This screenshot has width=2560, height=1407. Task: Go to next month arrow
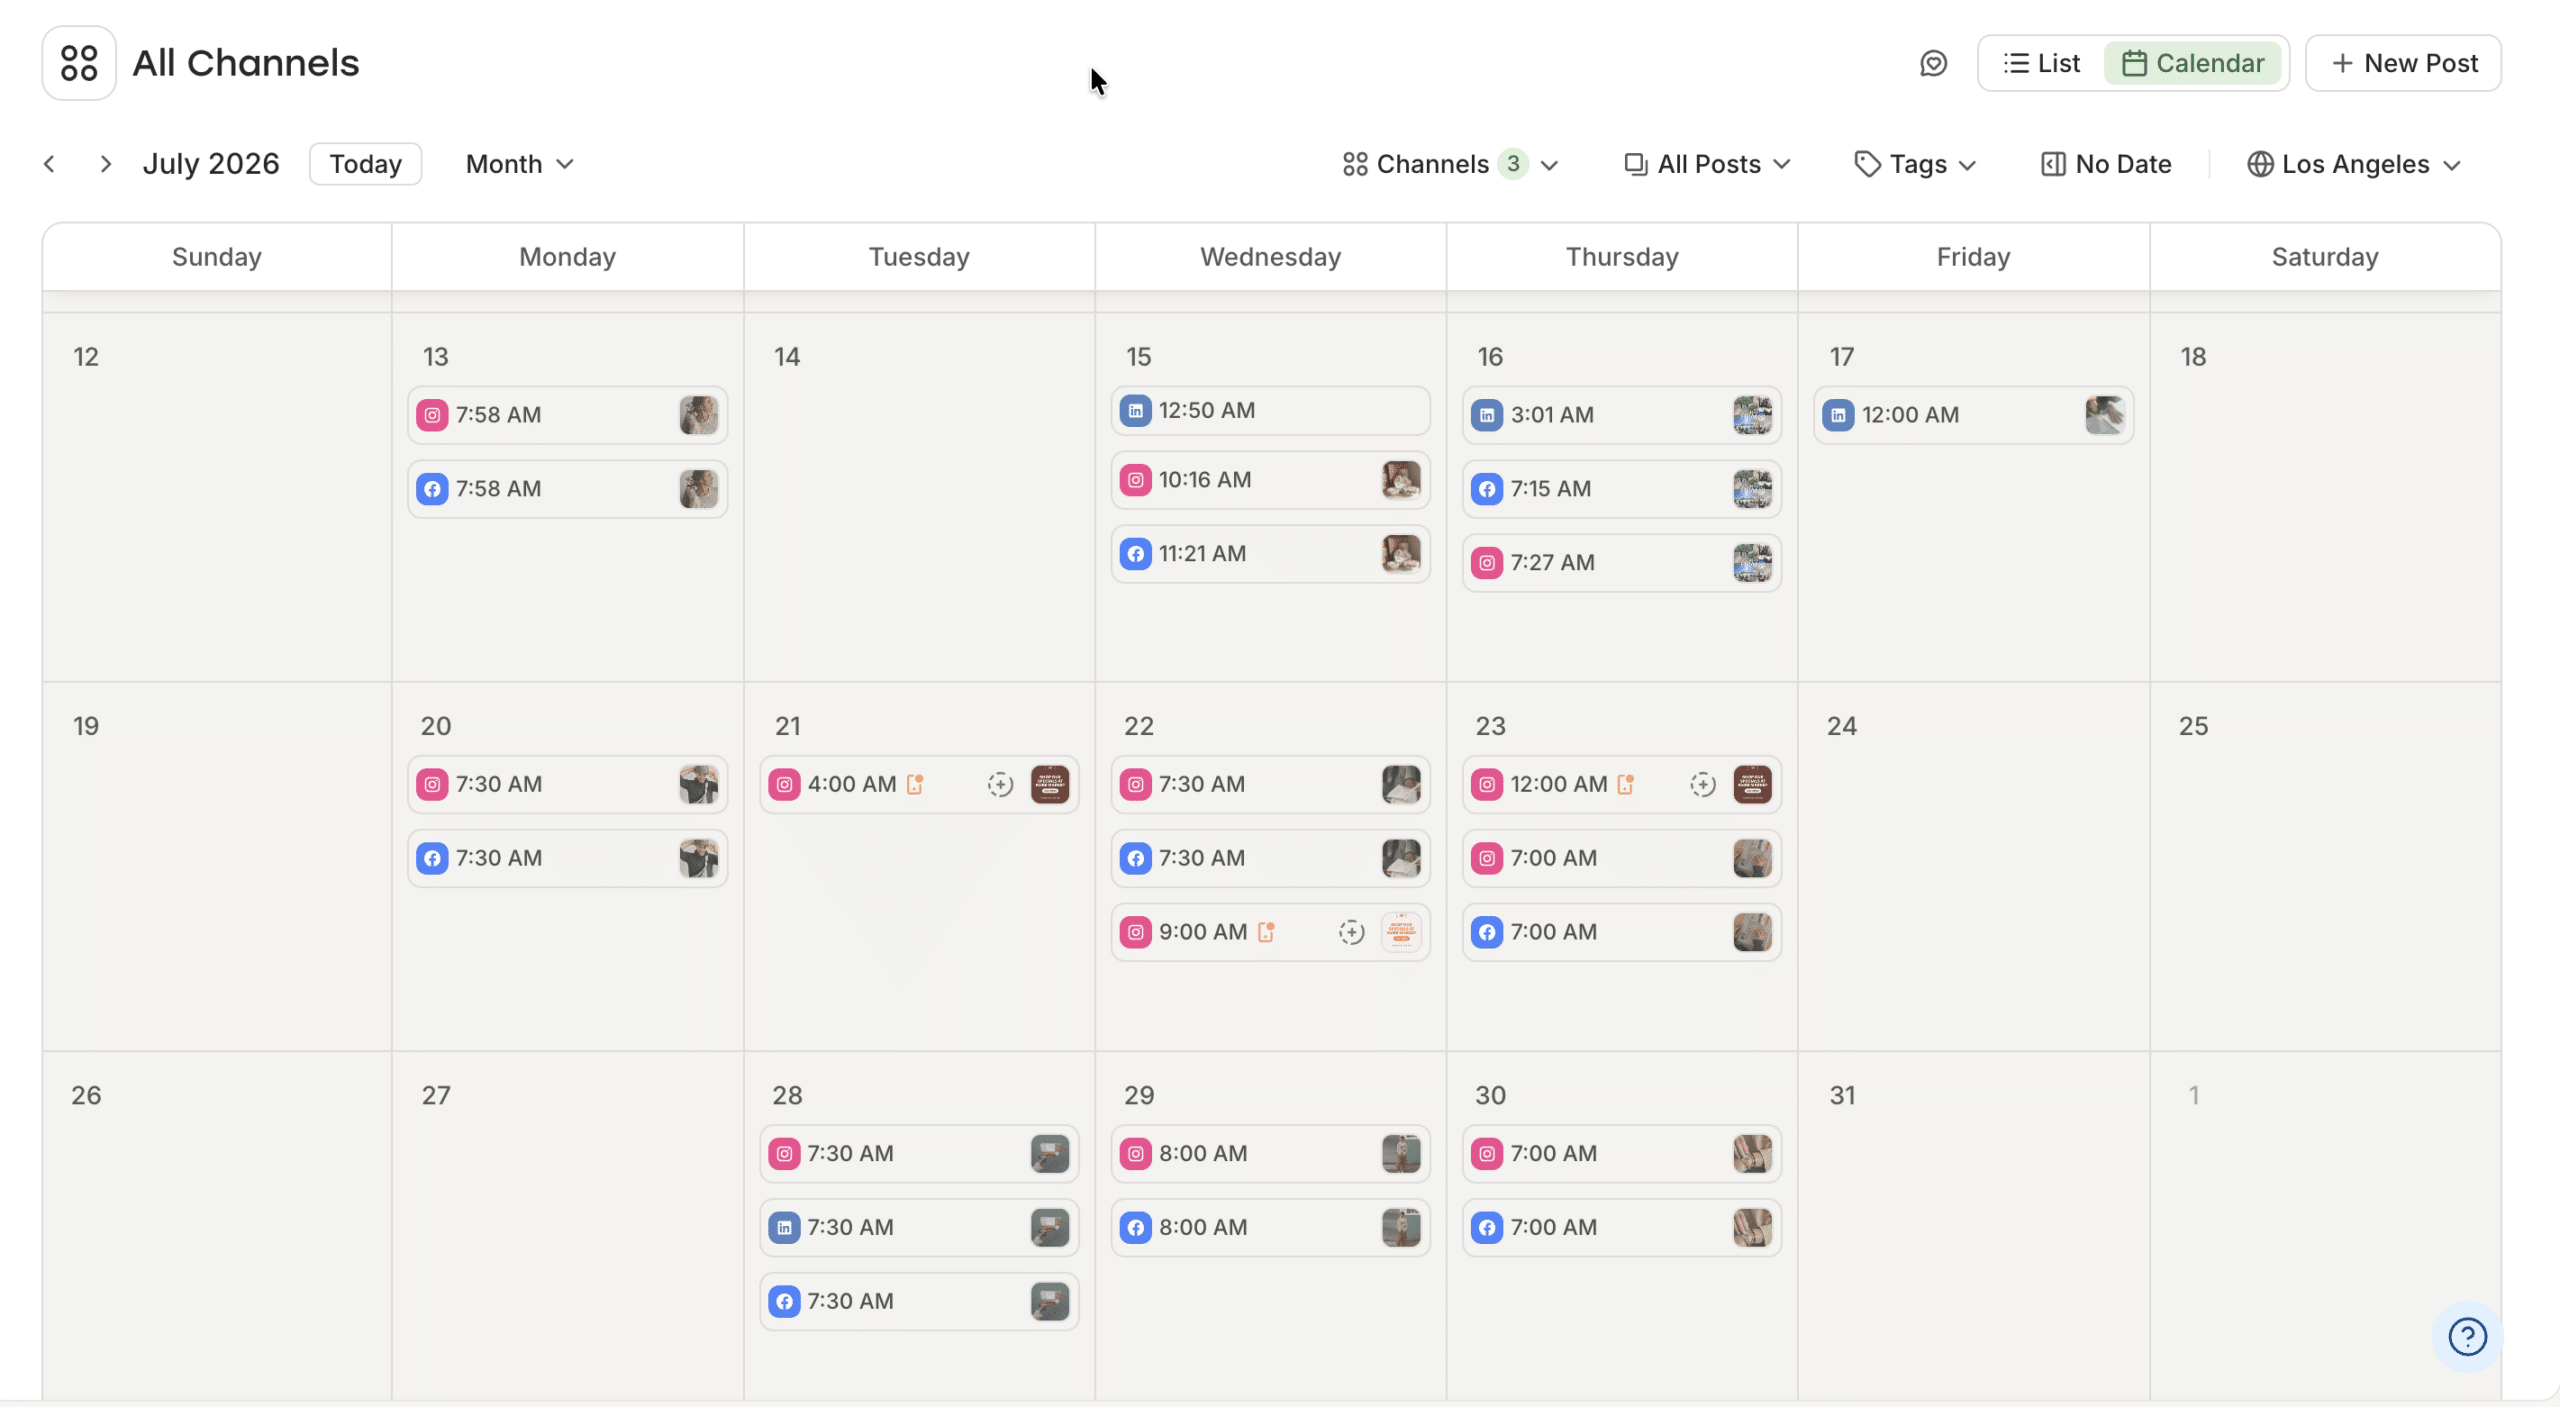(105, 164)
